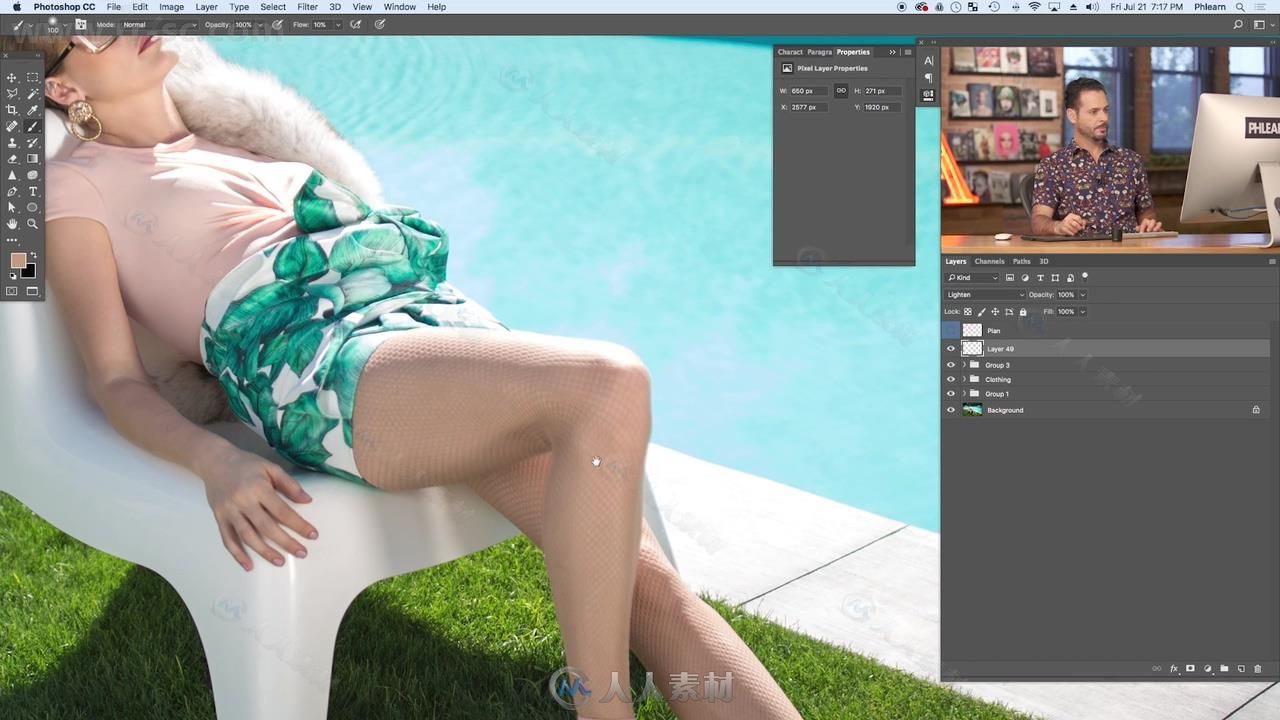1280x720 pixels.
Task: Hide Group 1 visibility eye
Action: [x=951, y=394]
